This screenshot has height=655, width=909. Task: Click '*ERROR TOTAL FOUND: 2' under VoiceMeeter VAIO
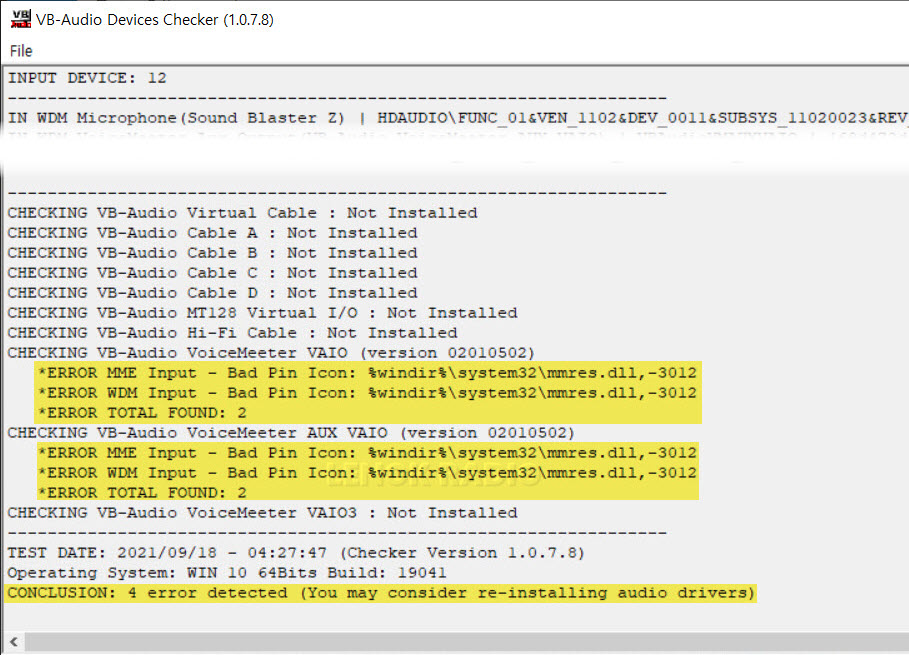[142, 413]
